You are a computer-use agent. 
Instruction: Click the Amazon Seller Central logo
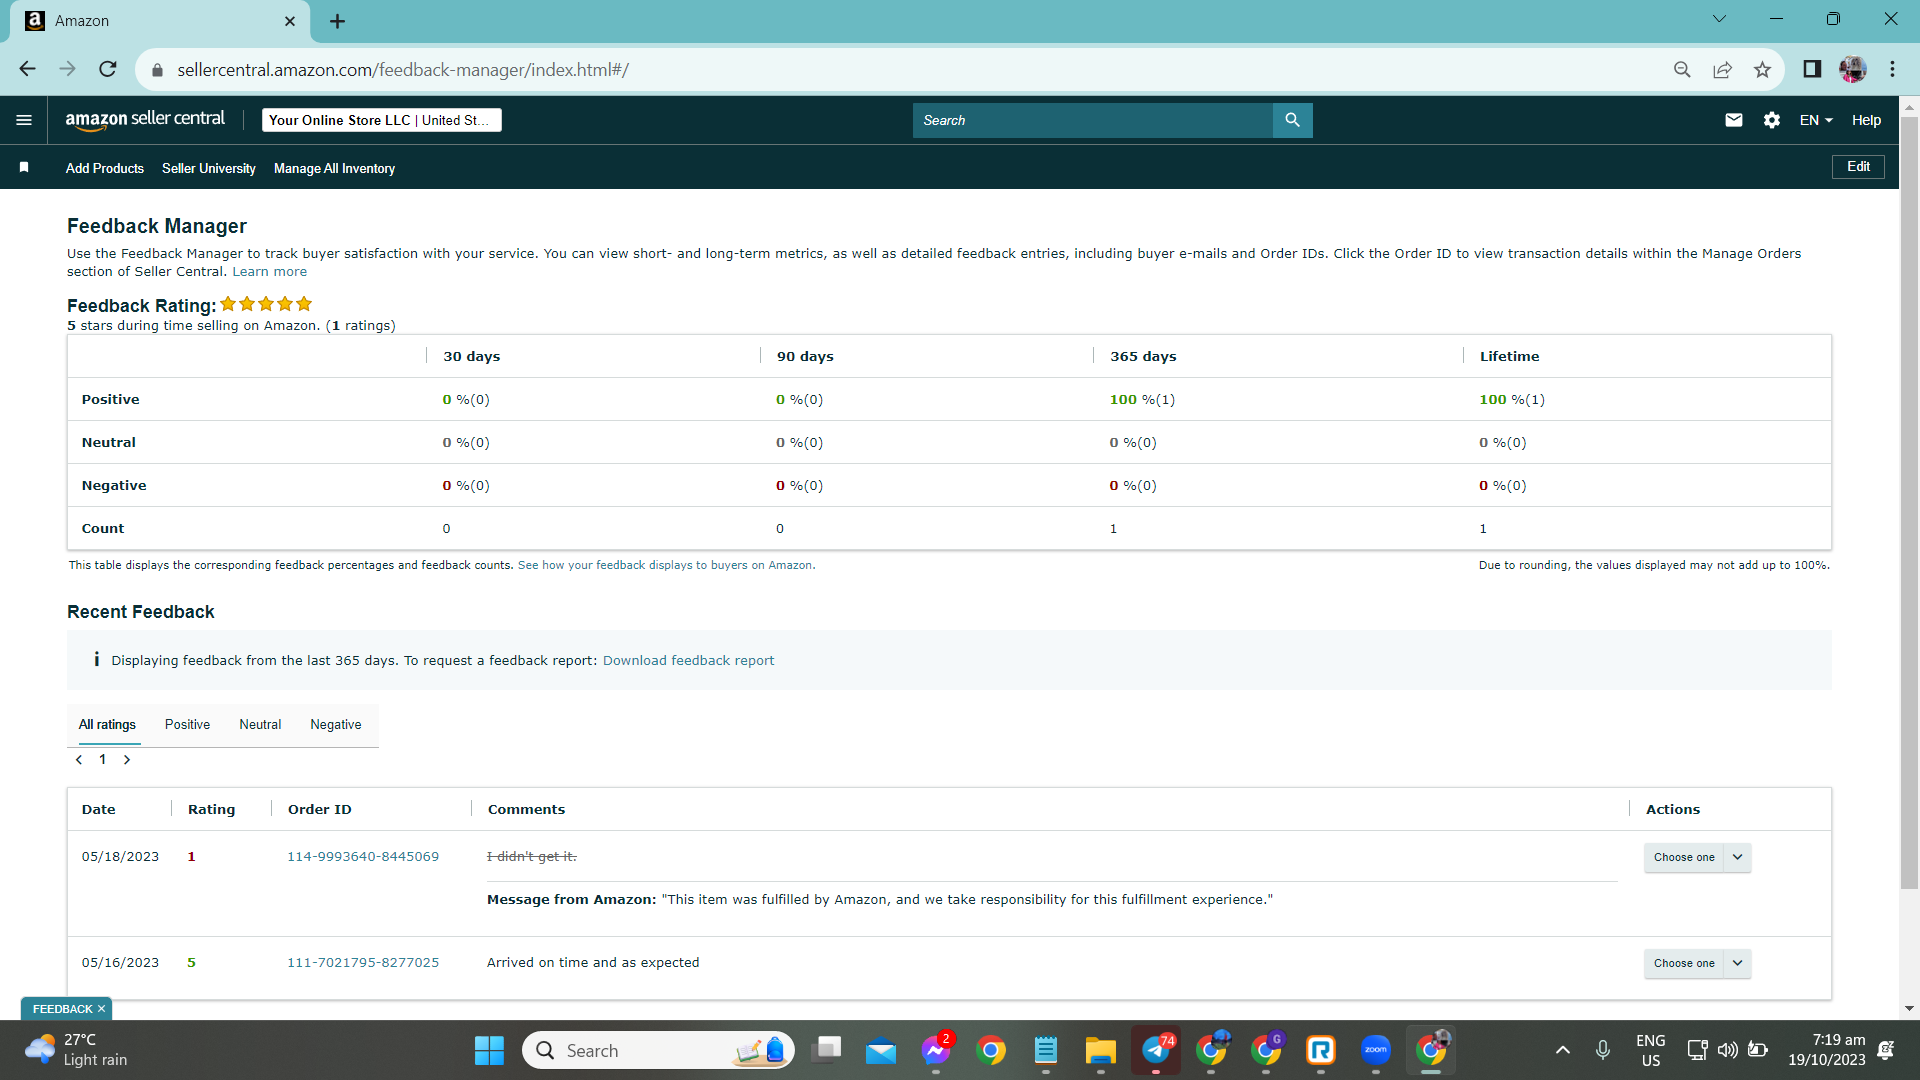coord(146,120)
